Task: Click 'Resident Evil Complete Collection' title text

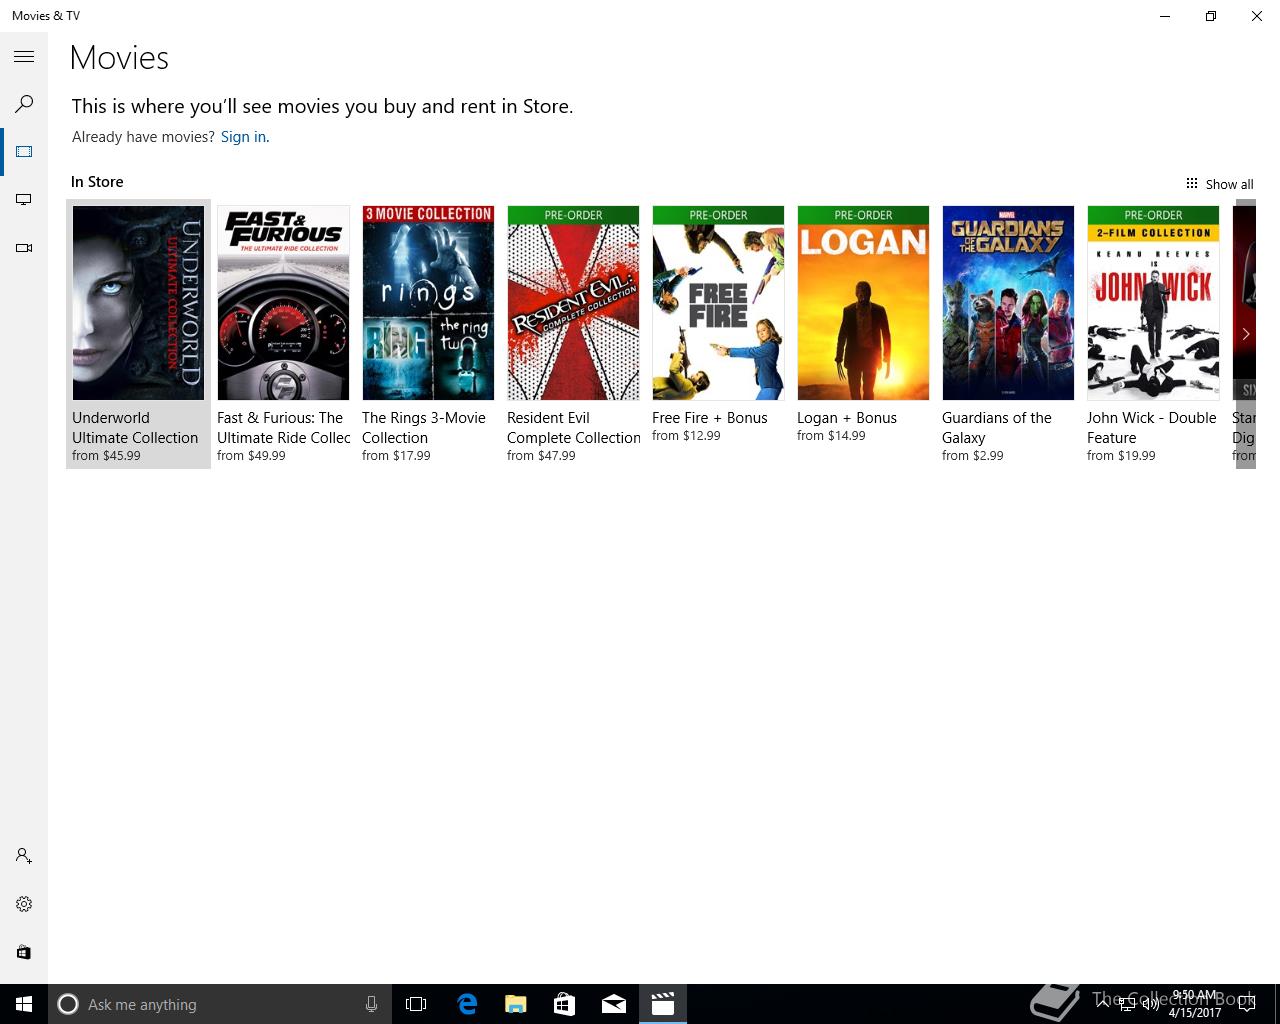Action: 574,428
